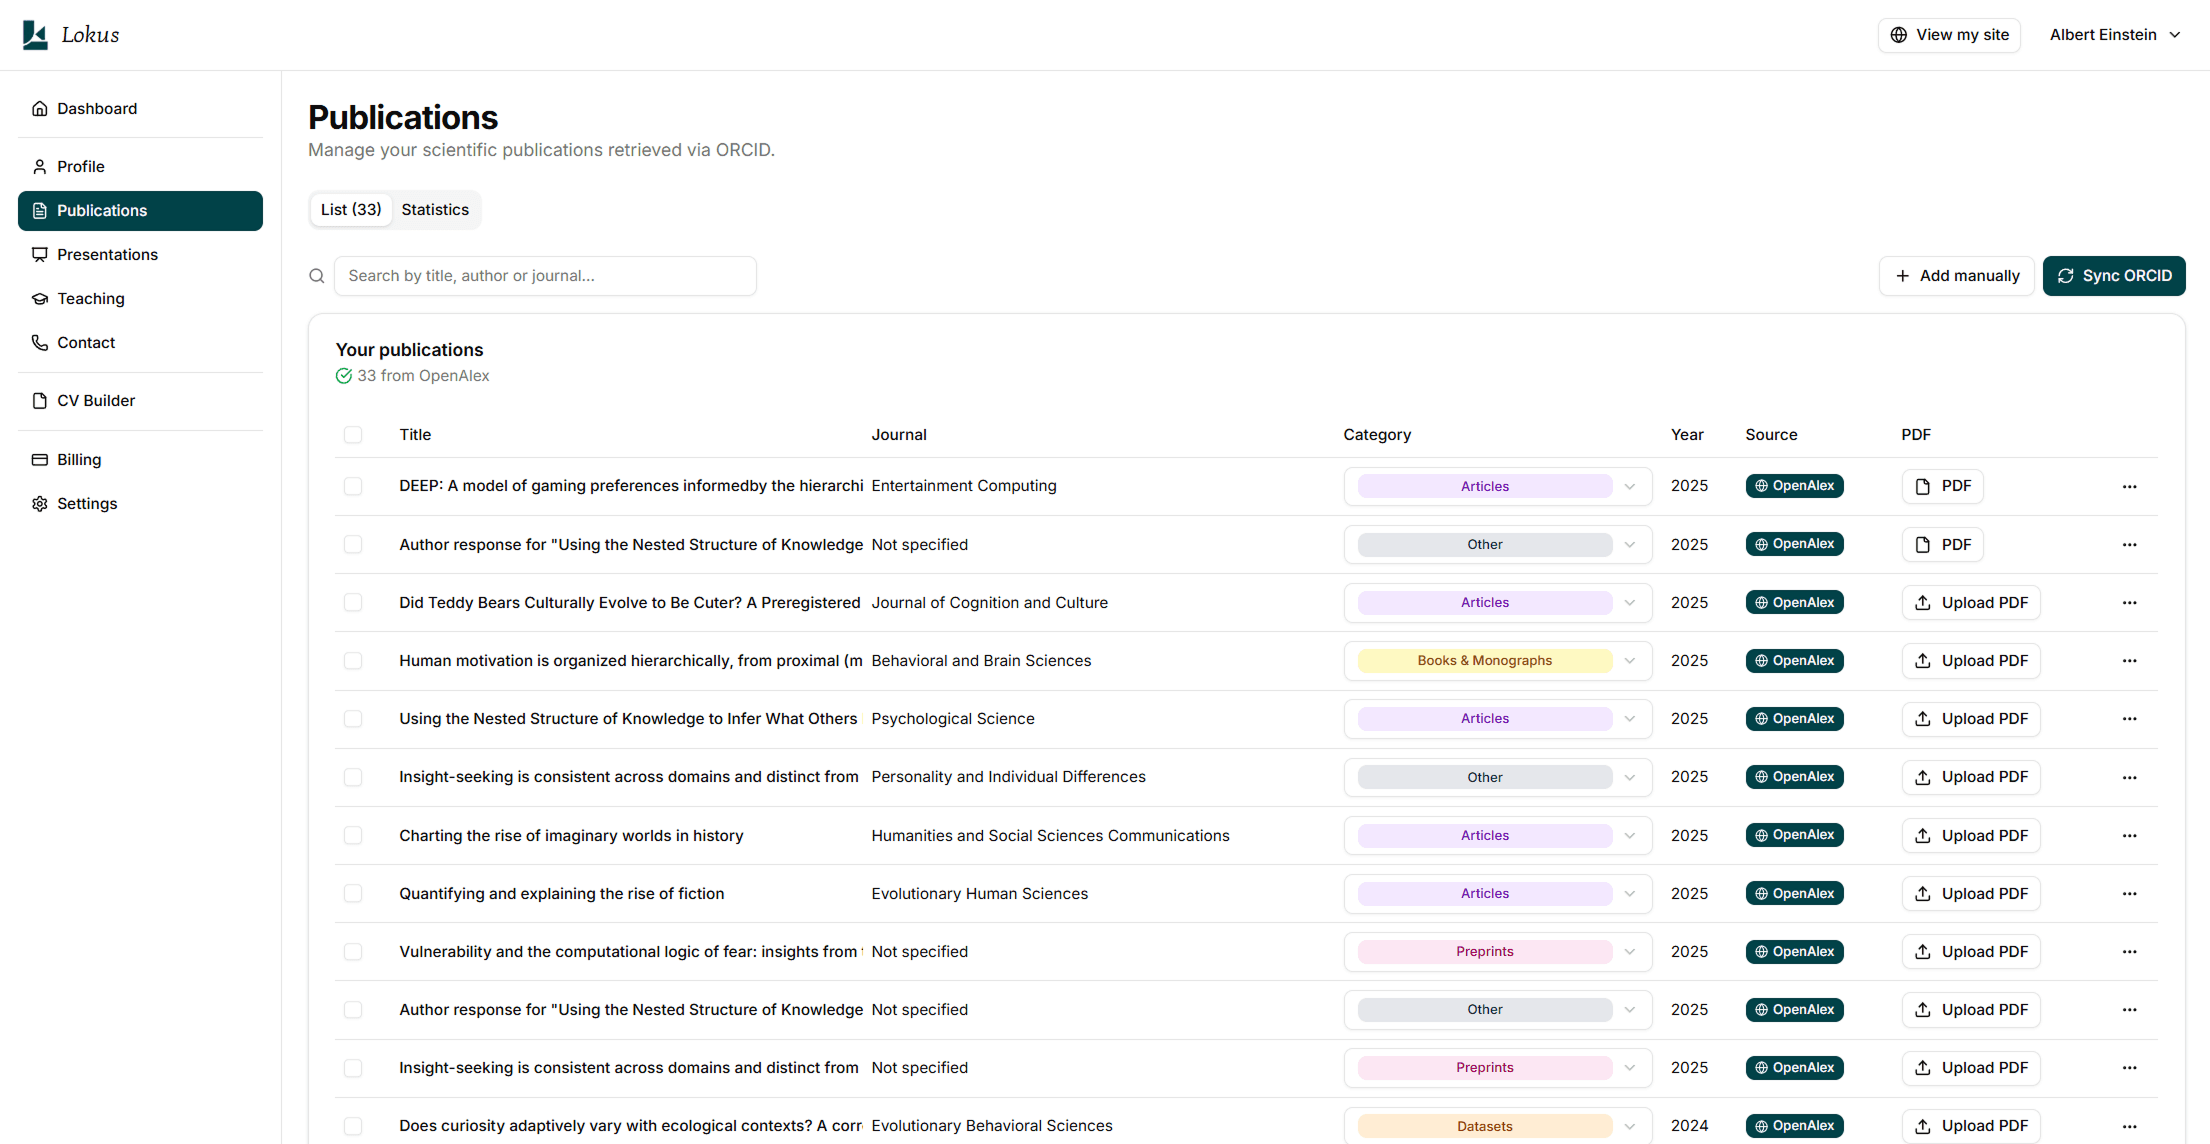Select checkbox for Quantifying rise of fiction

[353, 894]
